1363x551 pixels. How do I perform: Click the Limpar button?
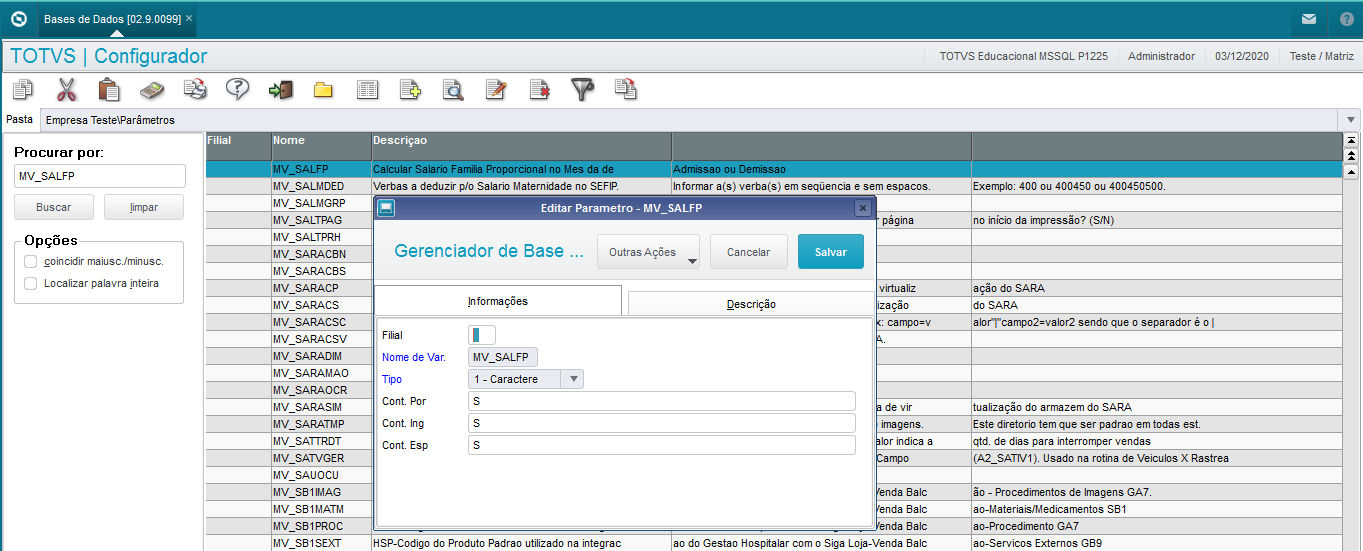click(145, 207)
